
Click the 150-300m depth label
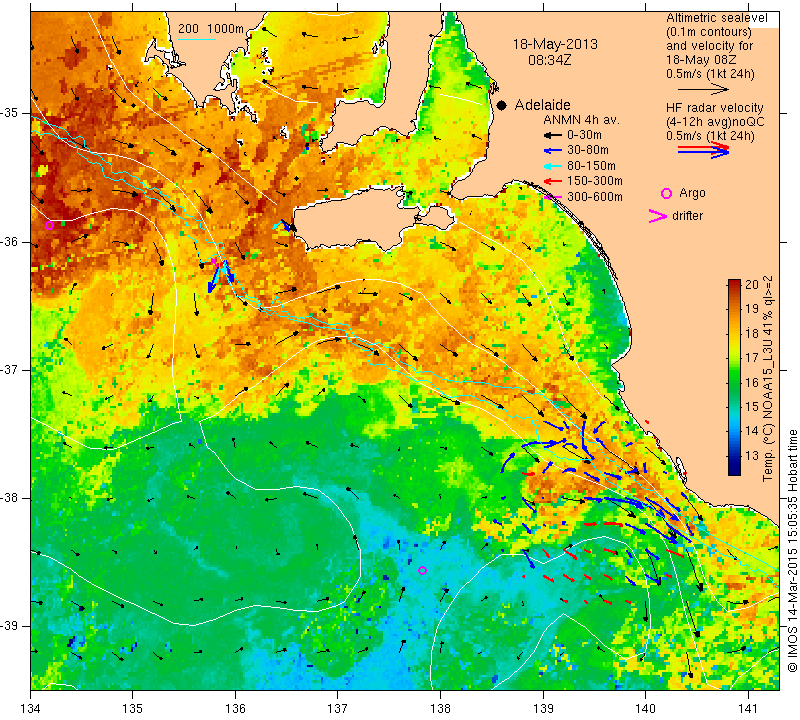coord(594,181)
